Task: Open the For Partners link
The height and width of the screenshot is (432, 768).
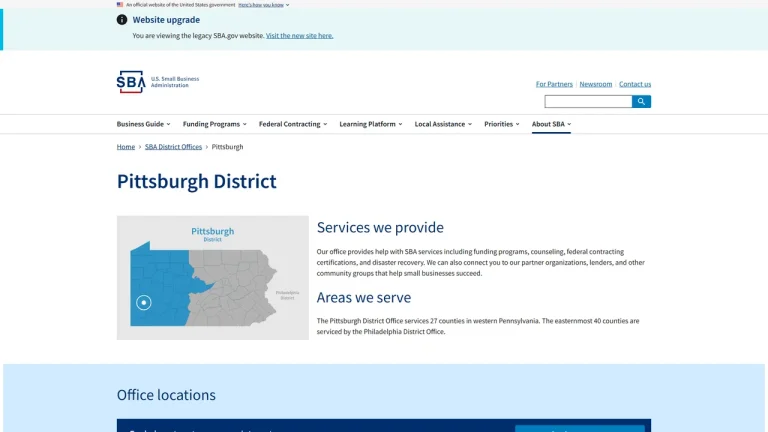Action: click(554, 84)
